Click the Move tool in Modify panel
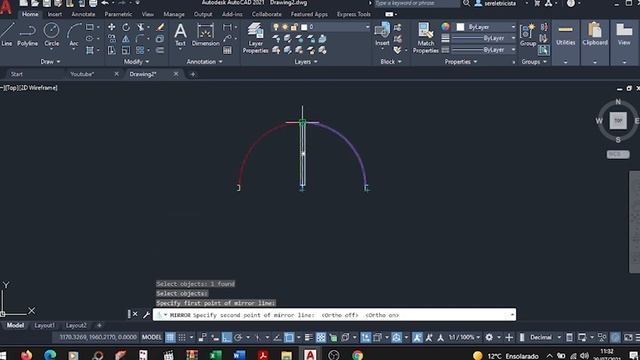Viewport: 640px width, 360px height. point(111,27)
